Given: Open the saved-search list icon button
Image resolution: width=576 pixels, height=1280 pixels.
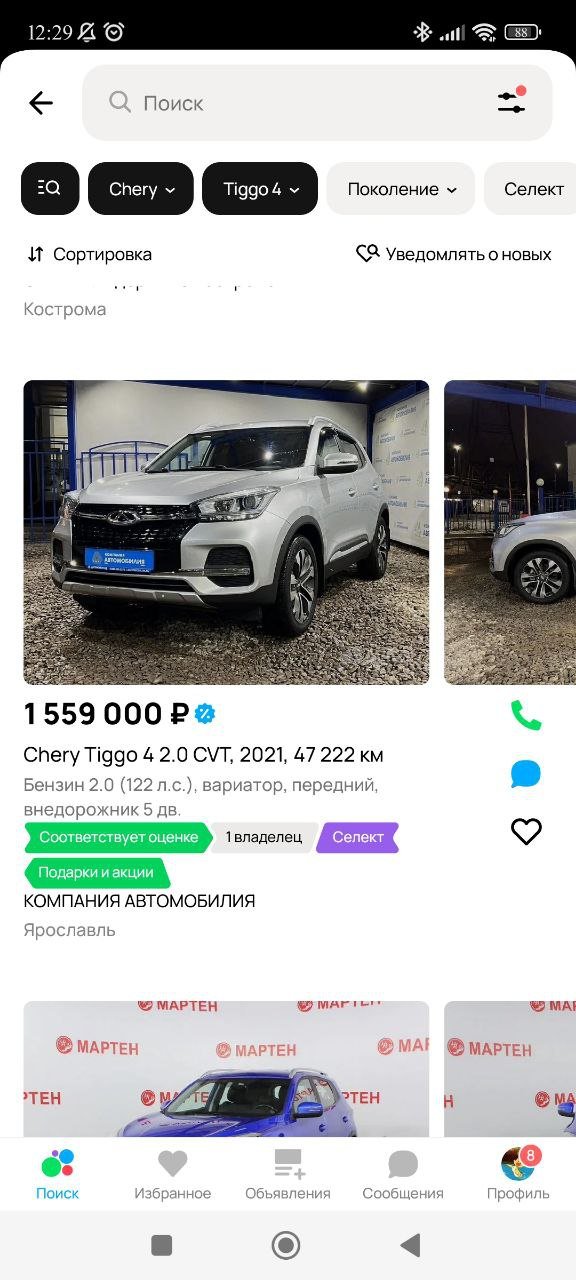Looking at the screenshot, I should pyautogui.click(x=50, y=188).
